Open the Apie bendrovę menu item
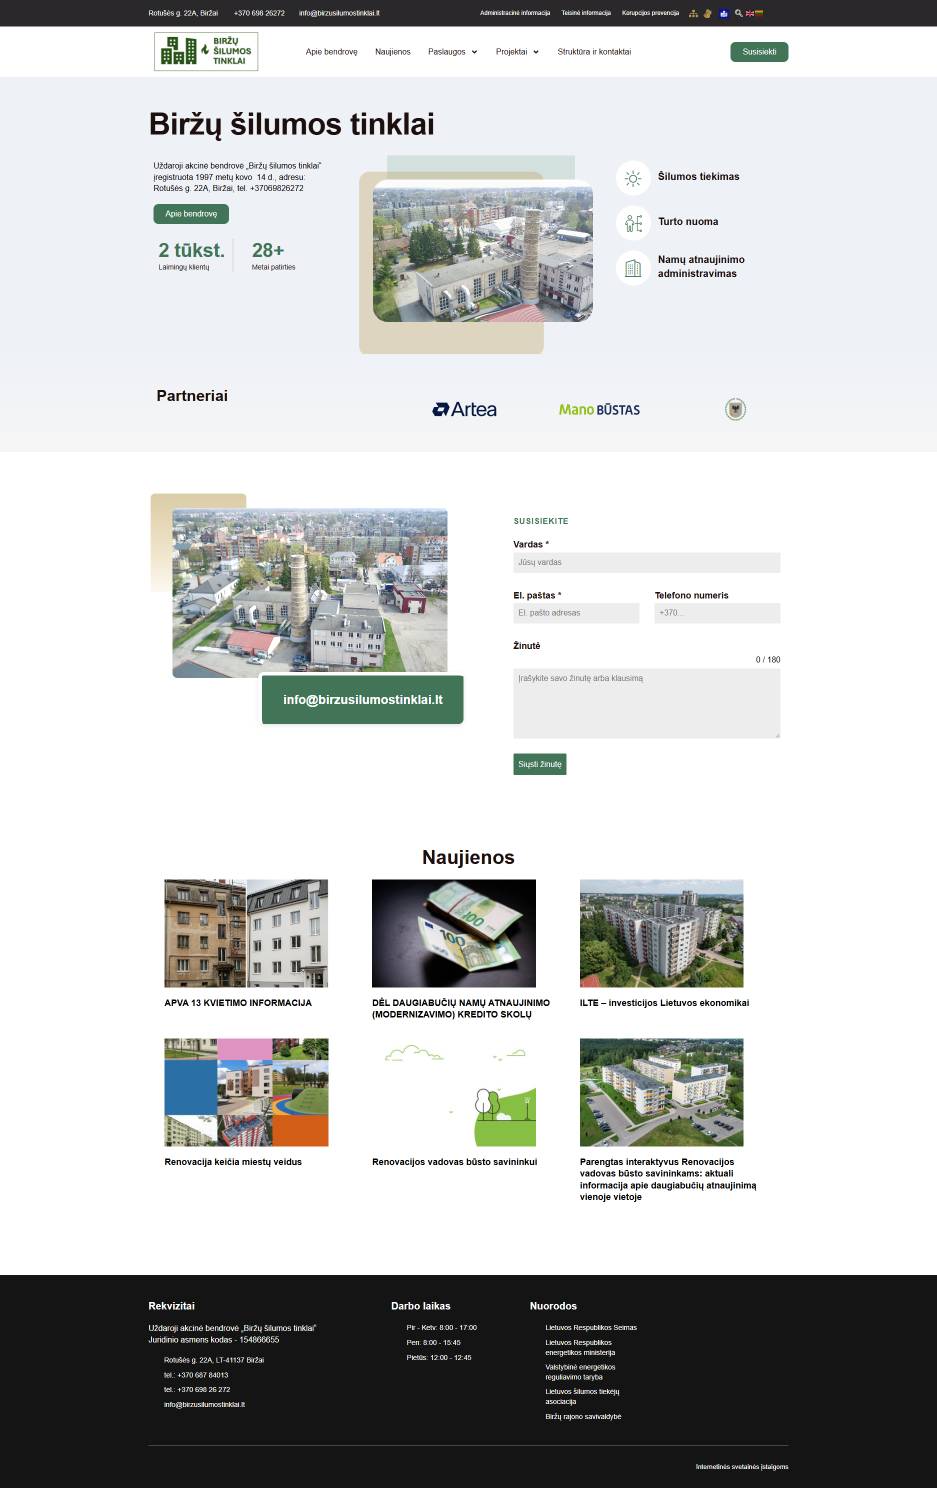 pos(331,51)
